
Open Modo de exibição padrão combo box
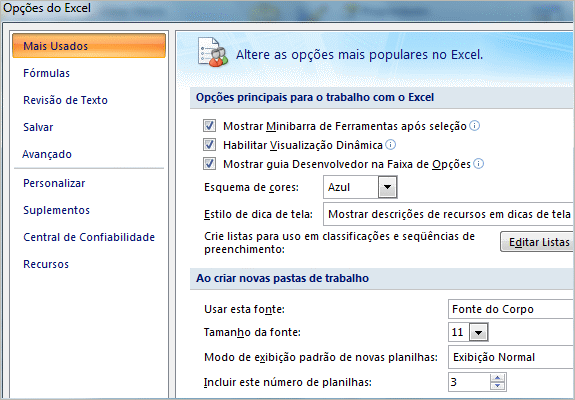tap(511, 357)
